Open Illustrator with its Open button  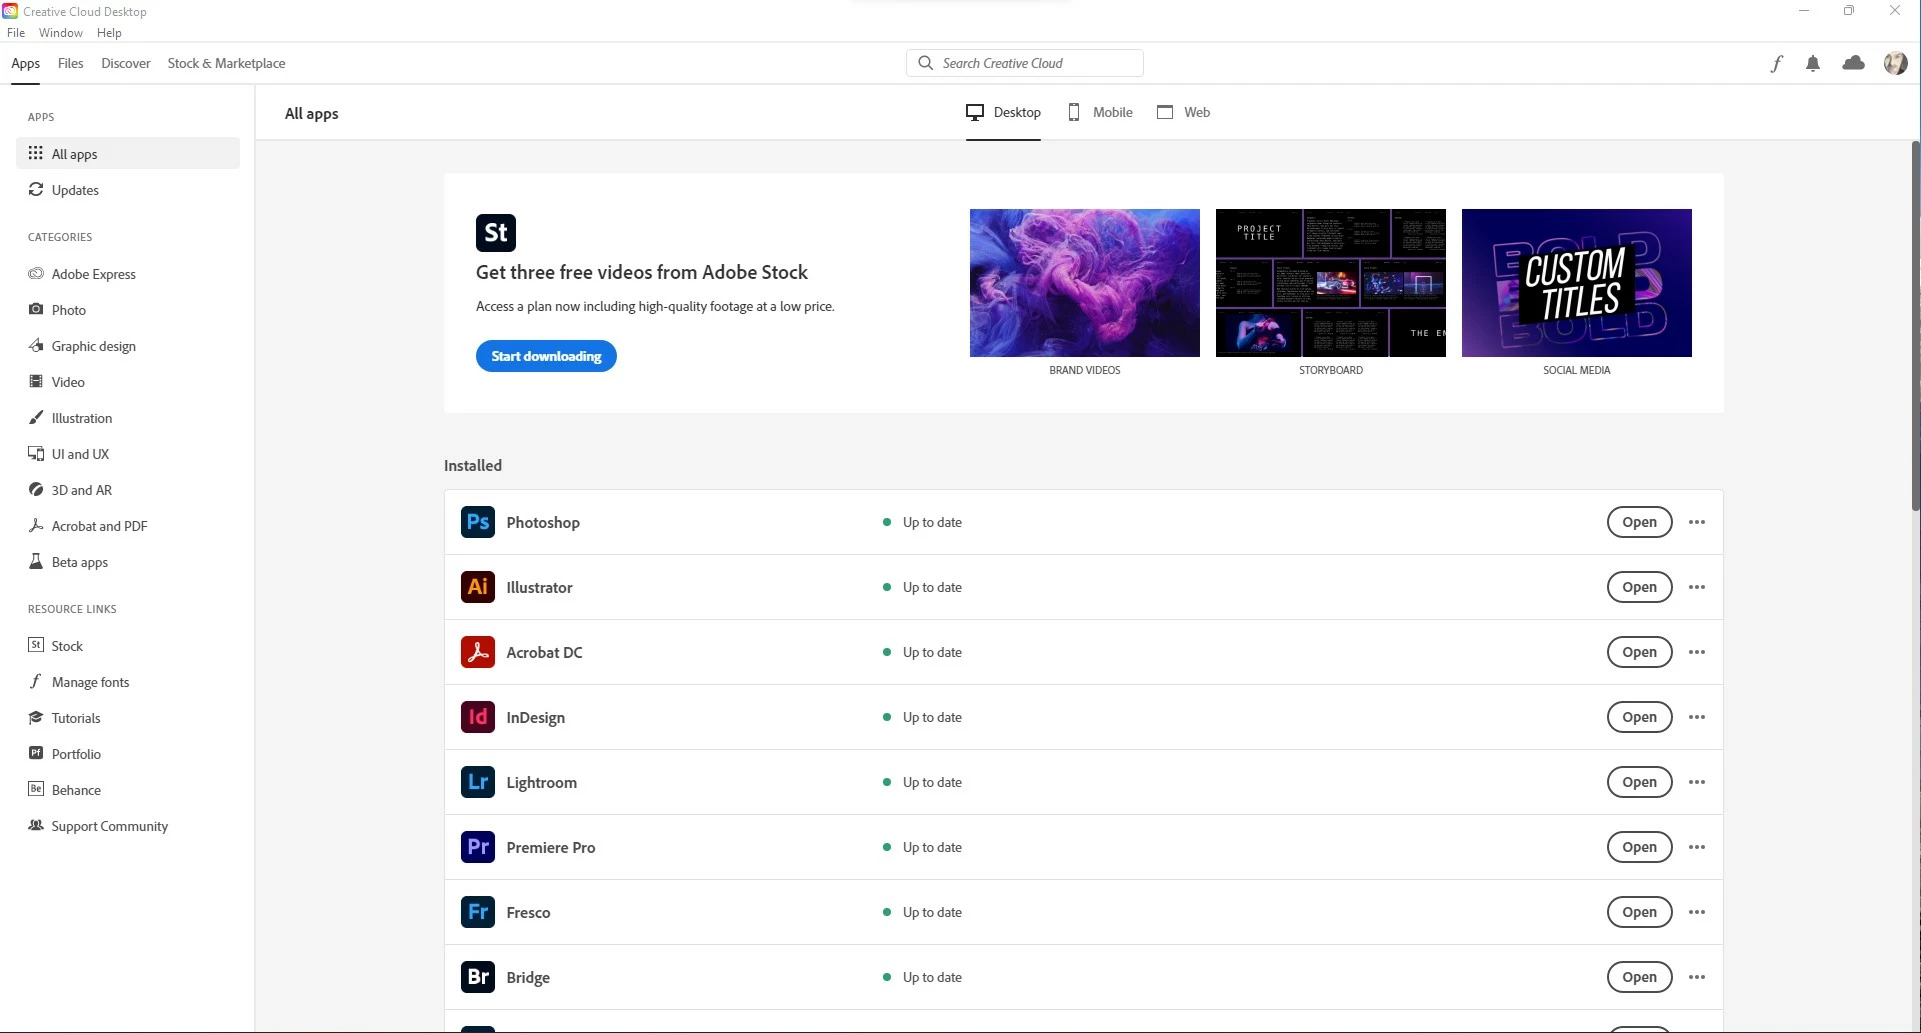pos(1639,587)
